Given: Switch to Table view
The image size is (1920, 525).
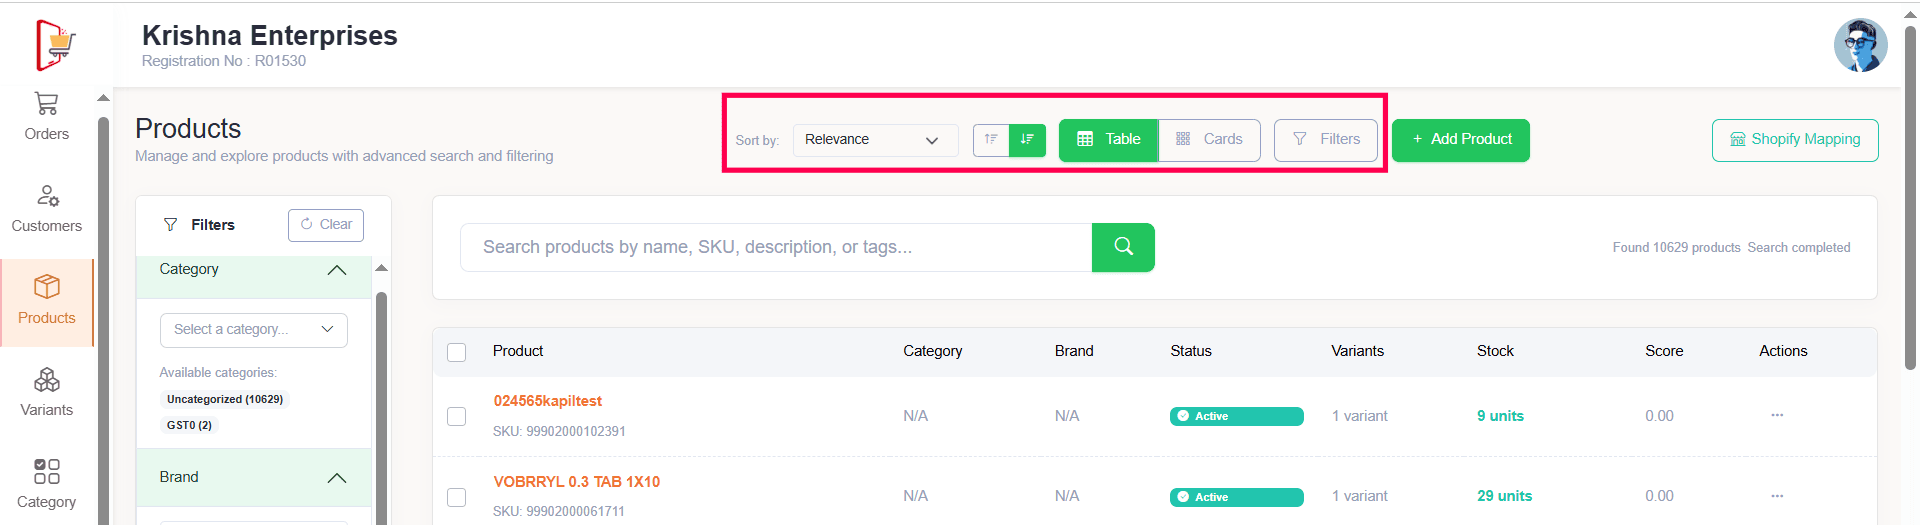Looking at the screenshot, I should coord(1108,140).
